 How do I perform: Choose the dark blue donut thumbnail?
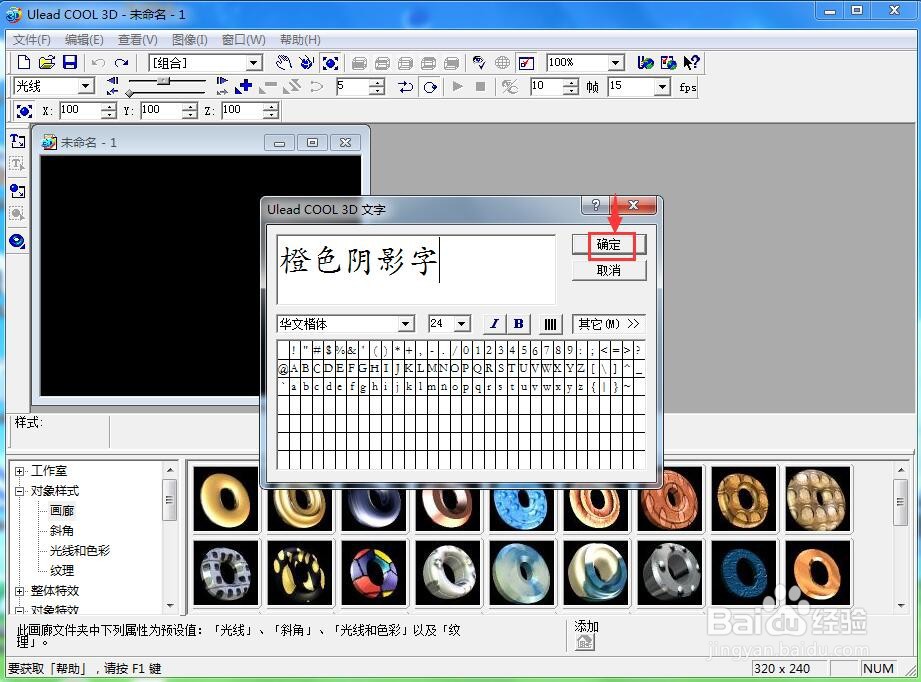(744, 573)
